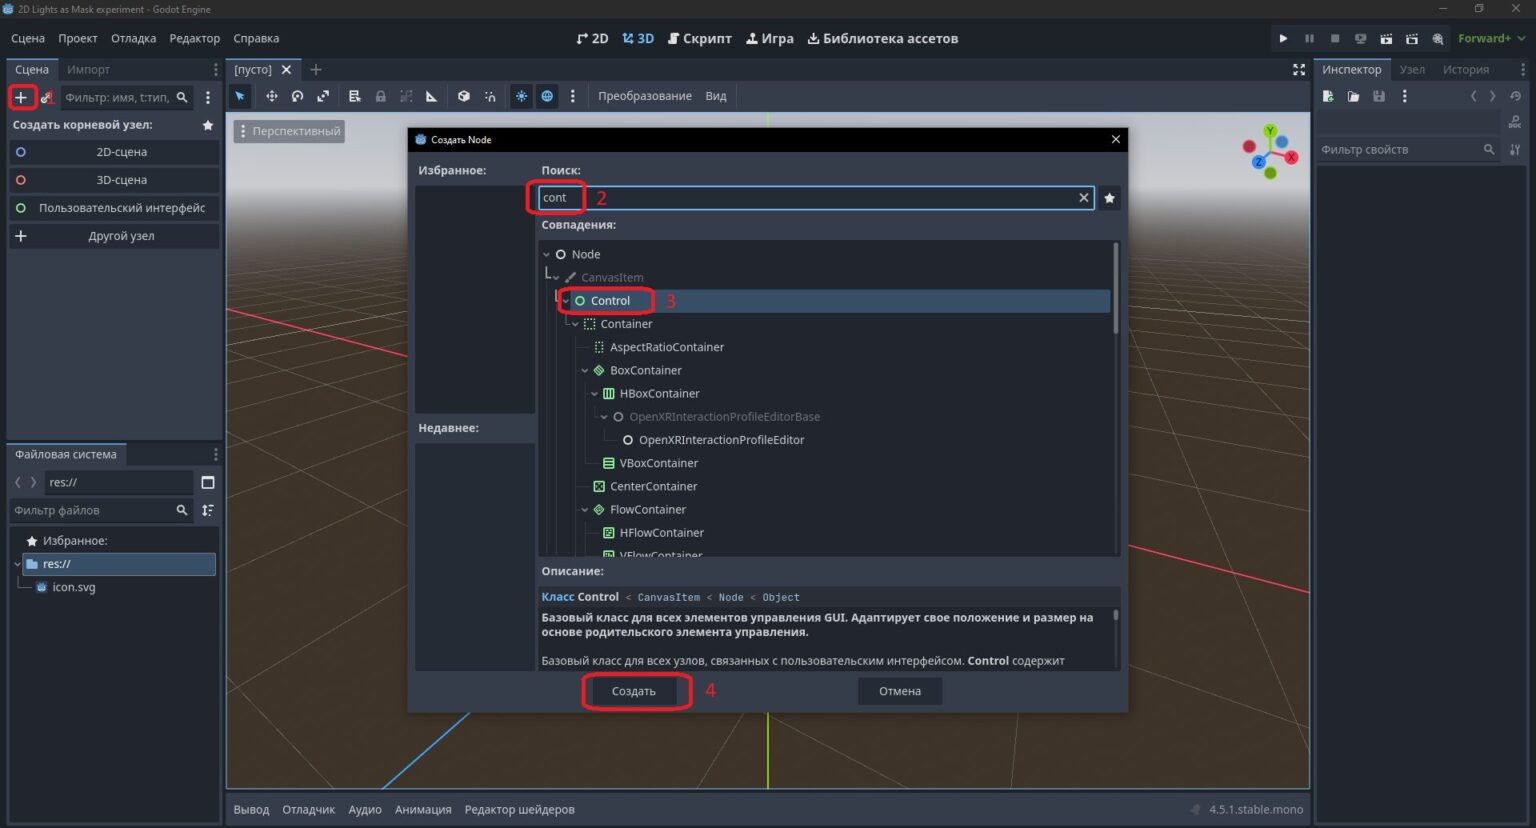This screenshot has height=828, width=1536.
Task: Open the Forward+ renderer dropdown
Action: (x=1491, y=38)
